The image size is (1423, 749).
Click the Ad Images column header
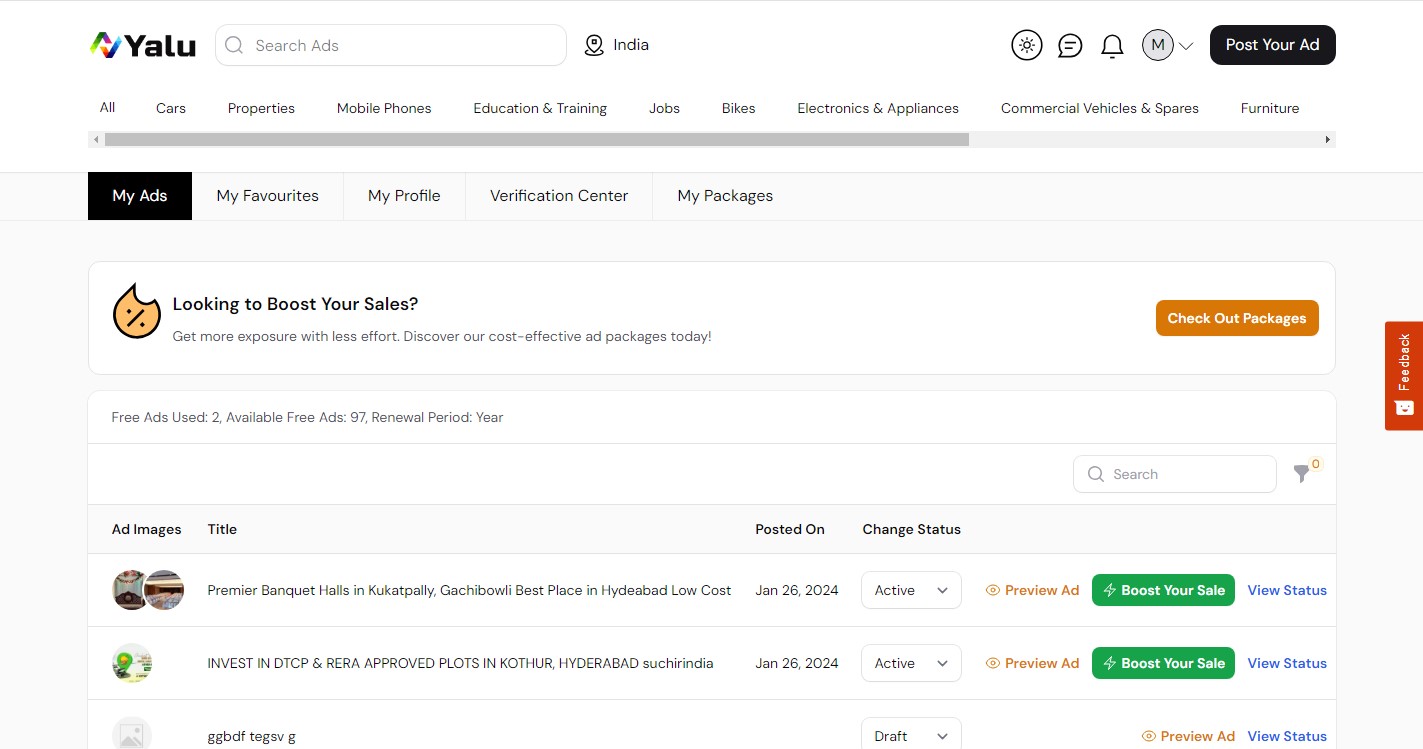tap(147, 529)
